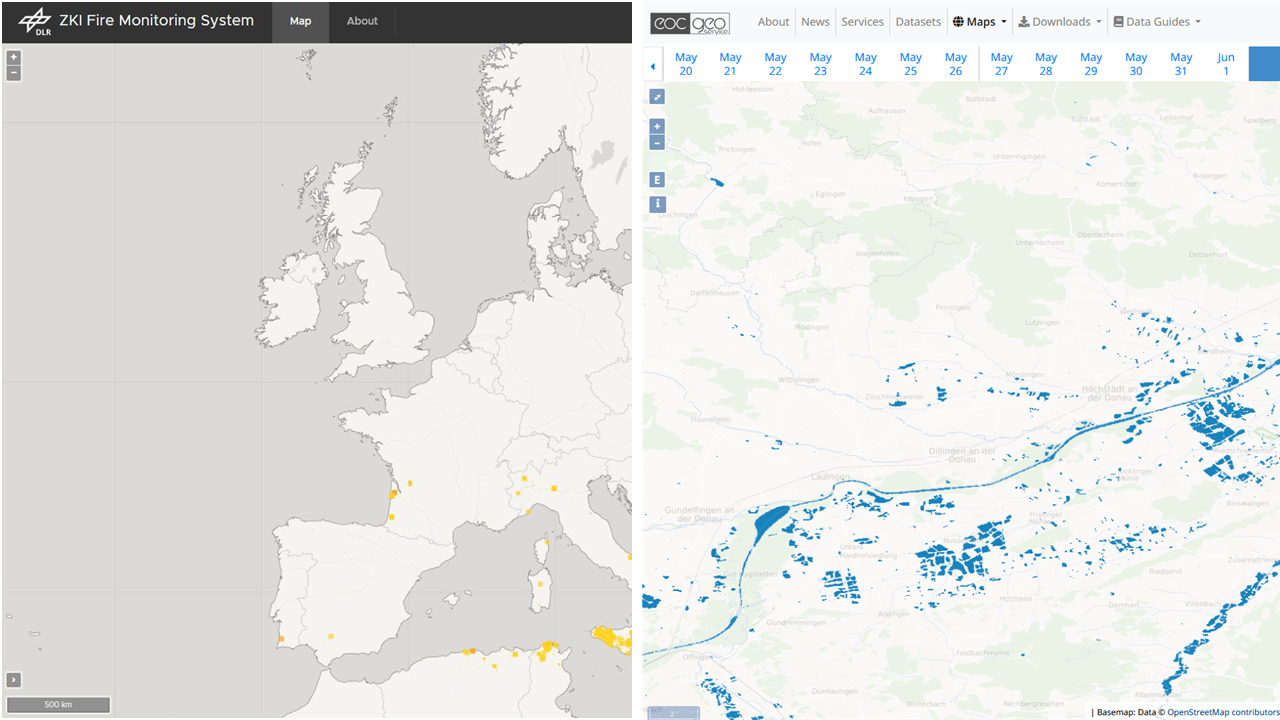Go to the Services page
This screenshot has height=720, width=1280.
point(862,22)
